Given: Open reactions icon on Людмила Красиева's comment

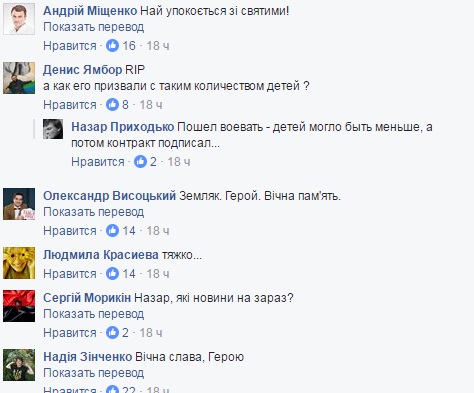Looking at the screenshot, I should pos(112,273).
